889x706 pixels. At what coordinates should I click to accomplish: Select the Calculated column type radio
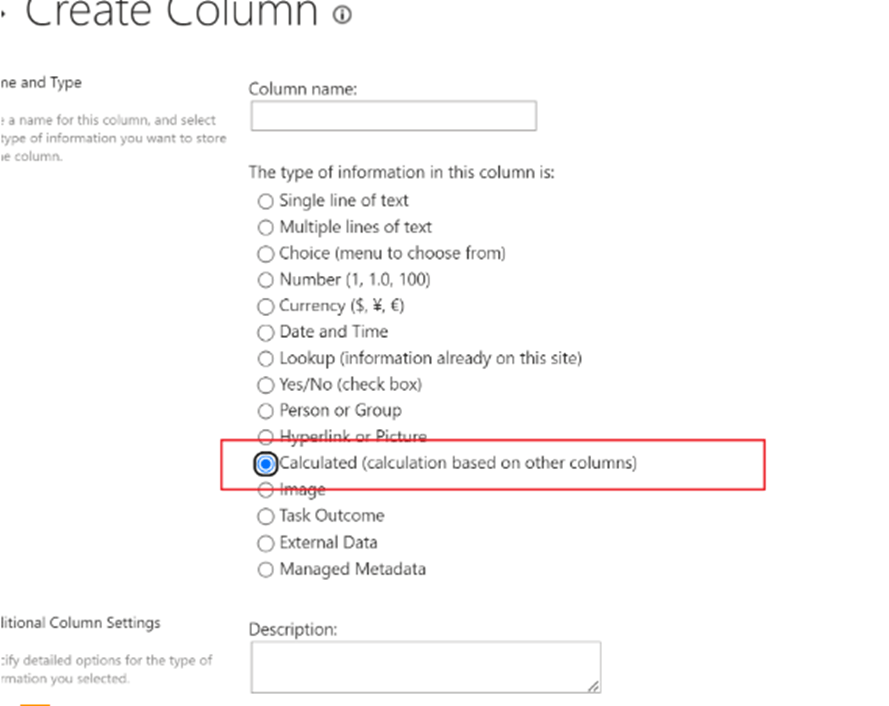[x=265, y=464]
